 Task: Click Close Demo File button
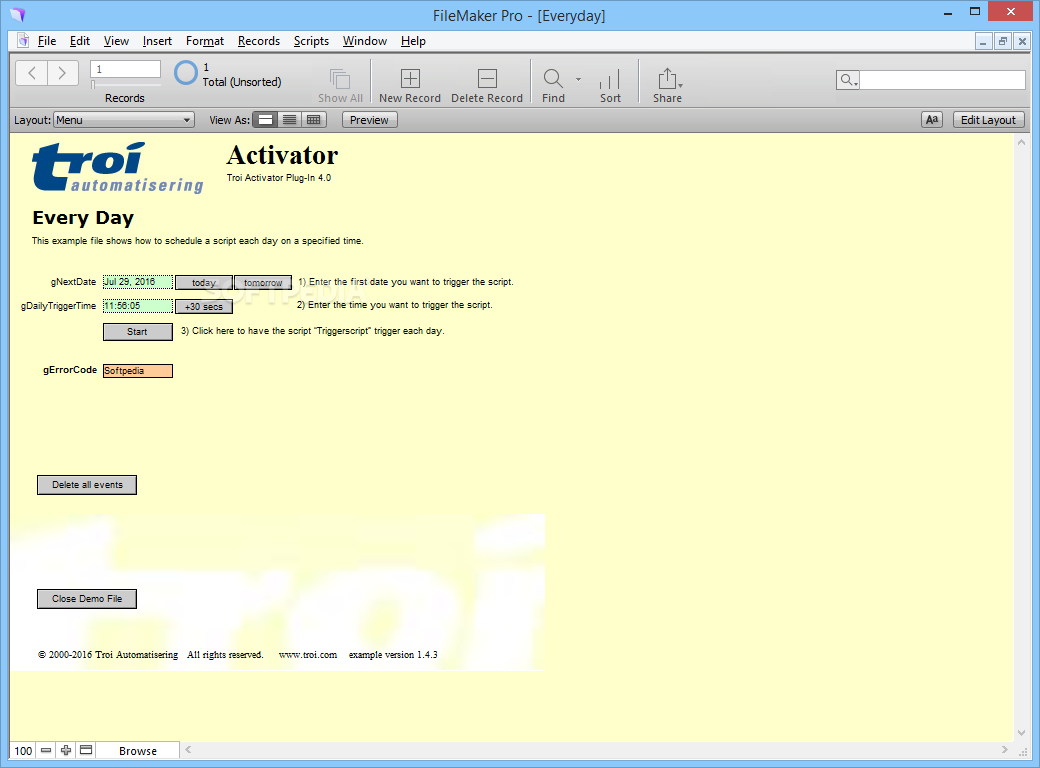[87, 599]
